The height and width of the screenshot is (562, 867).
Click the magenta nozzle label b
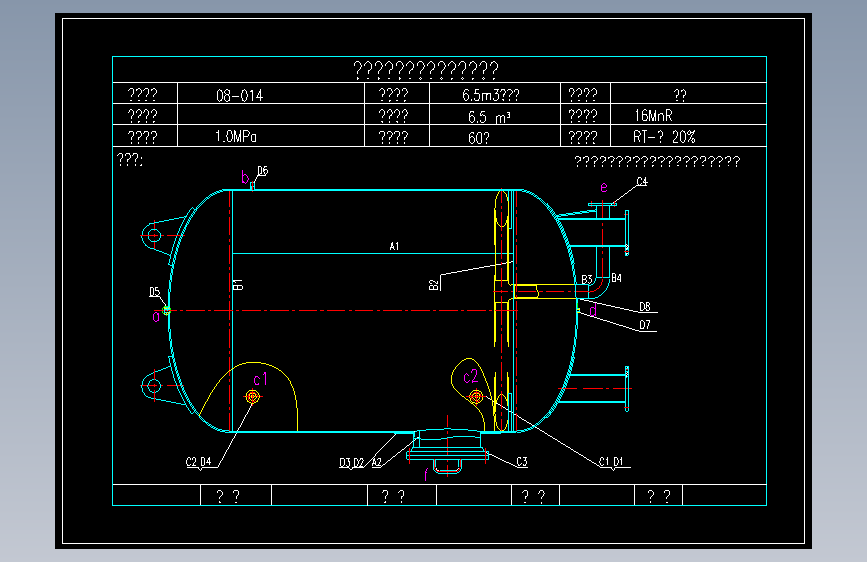point(245,177)
